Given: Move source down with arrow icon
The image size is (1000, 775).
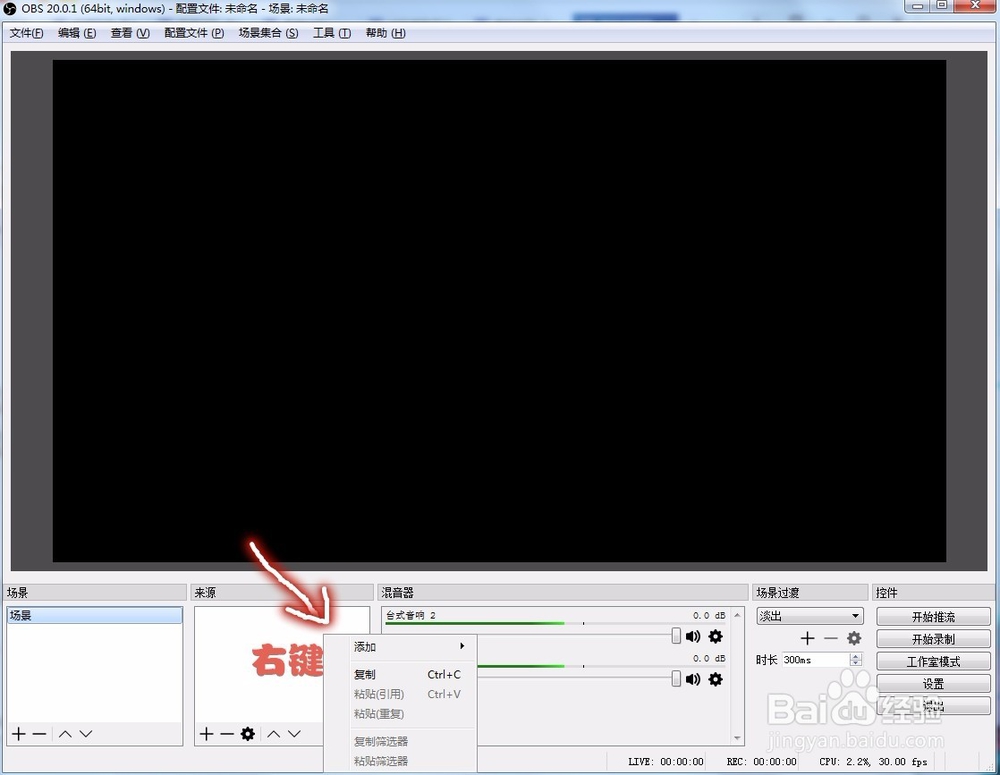Looking at the screenshot, I should pyautogui.click(x=294, y=734).
